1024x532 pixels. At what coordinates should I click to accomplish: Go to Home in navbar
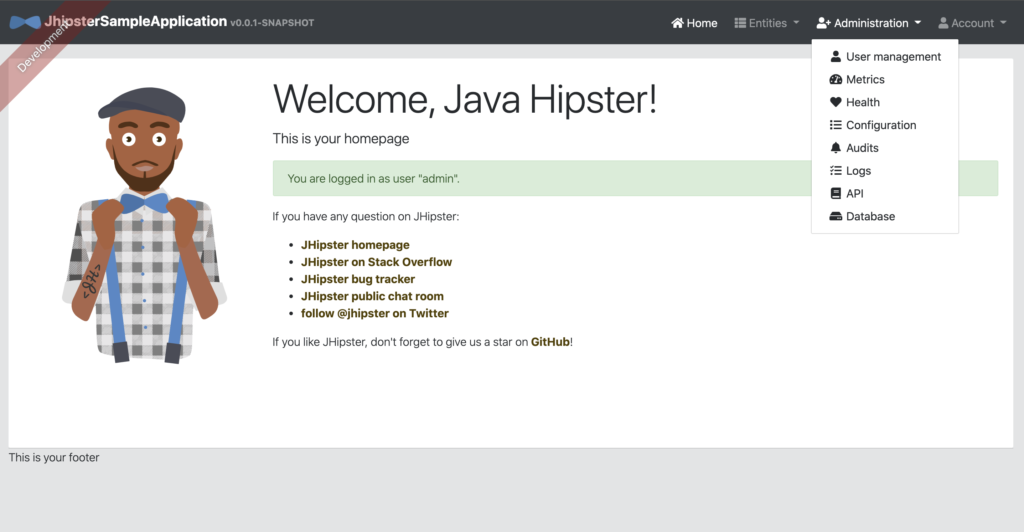click(x=694, y=23)
